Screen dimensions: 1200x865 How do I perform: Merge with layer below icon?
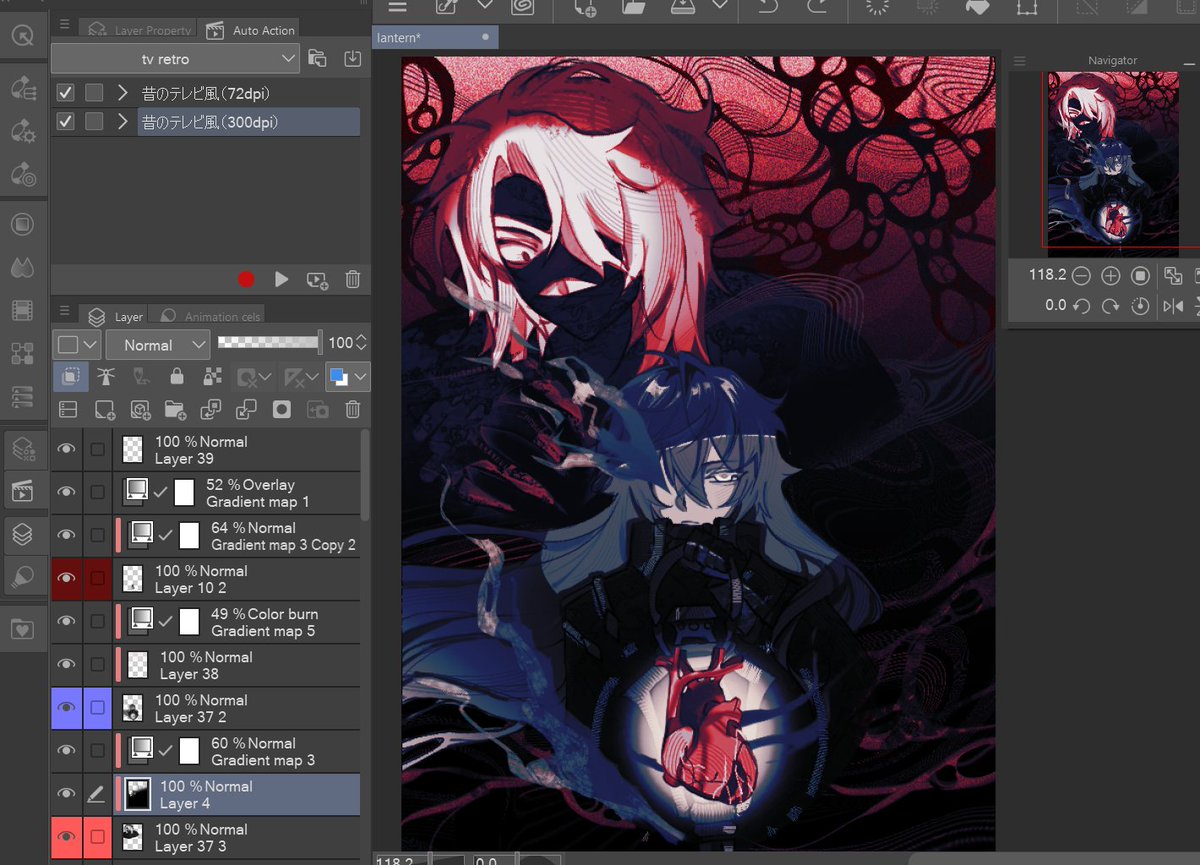pos(246,409)
